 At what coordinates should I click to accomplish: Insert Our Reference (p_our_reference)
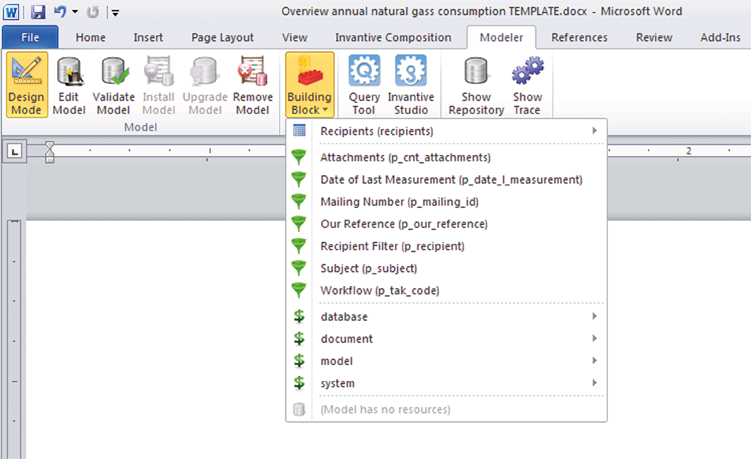tap(446, 224)
